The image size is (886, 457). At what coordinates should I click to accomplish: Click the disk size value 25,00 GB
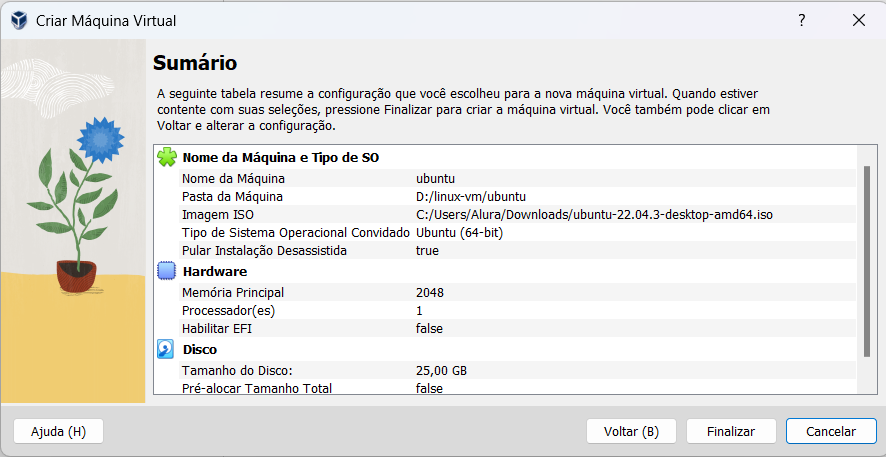441,371
